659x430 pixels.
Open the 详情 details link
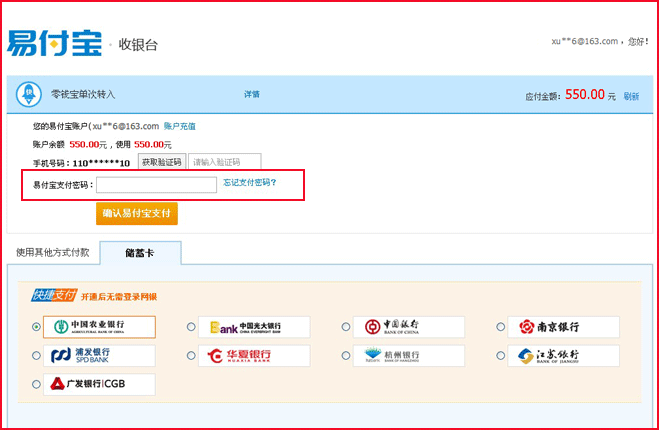(x=252, y=94)
